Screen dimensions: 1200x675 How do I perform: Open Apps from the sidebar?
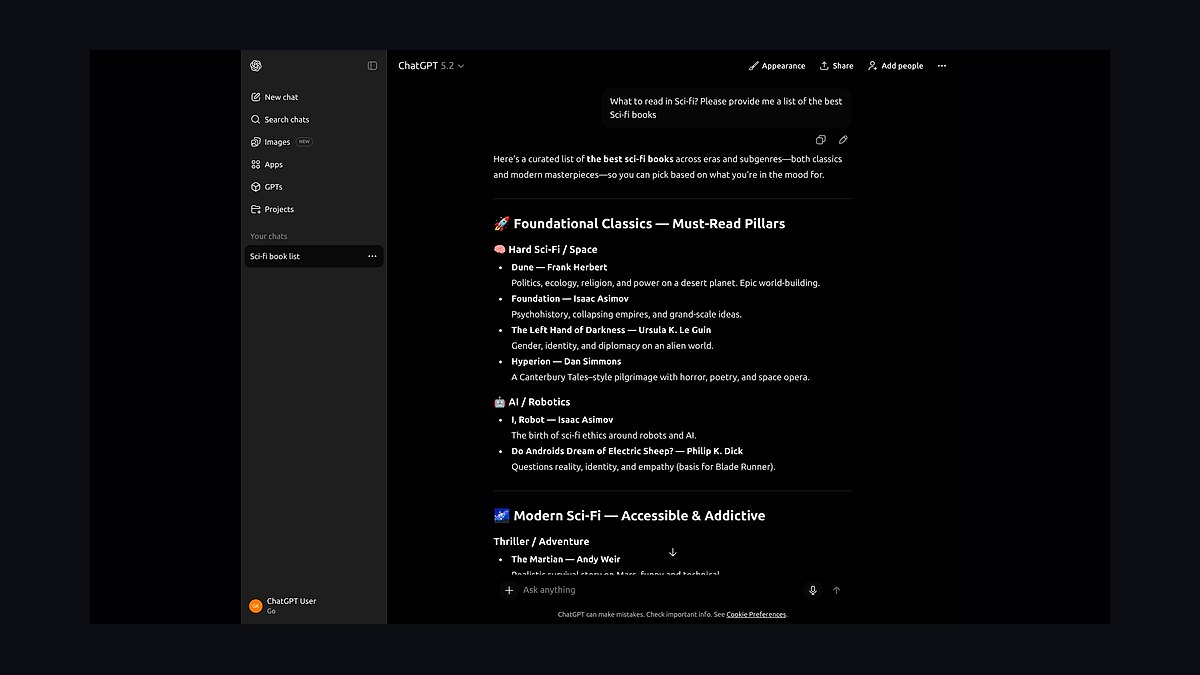(x=314, y=164)
